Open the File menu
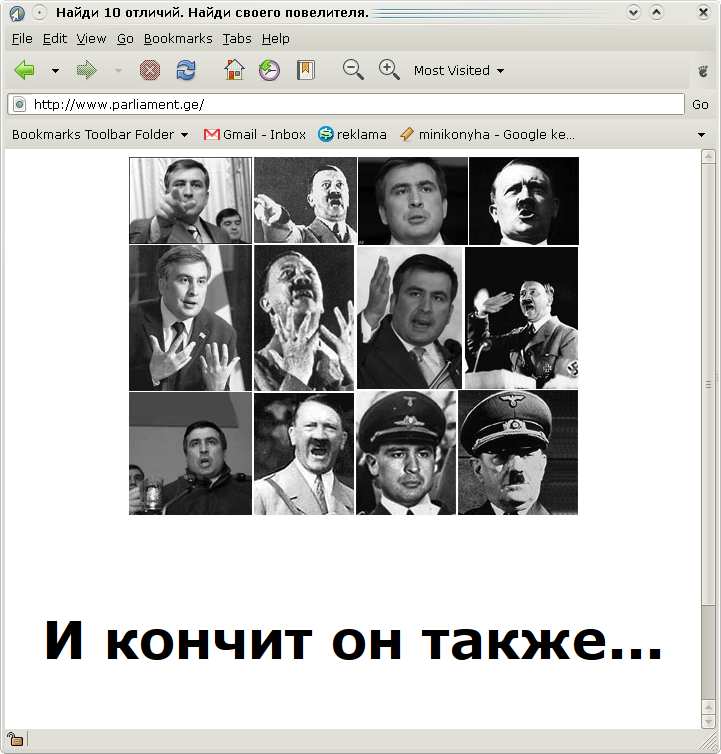Viewport: 721px width, 754px height. pyautogui.click(x=22, y=38)
